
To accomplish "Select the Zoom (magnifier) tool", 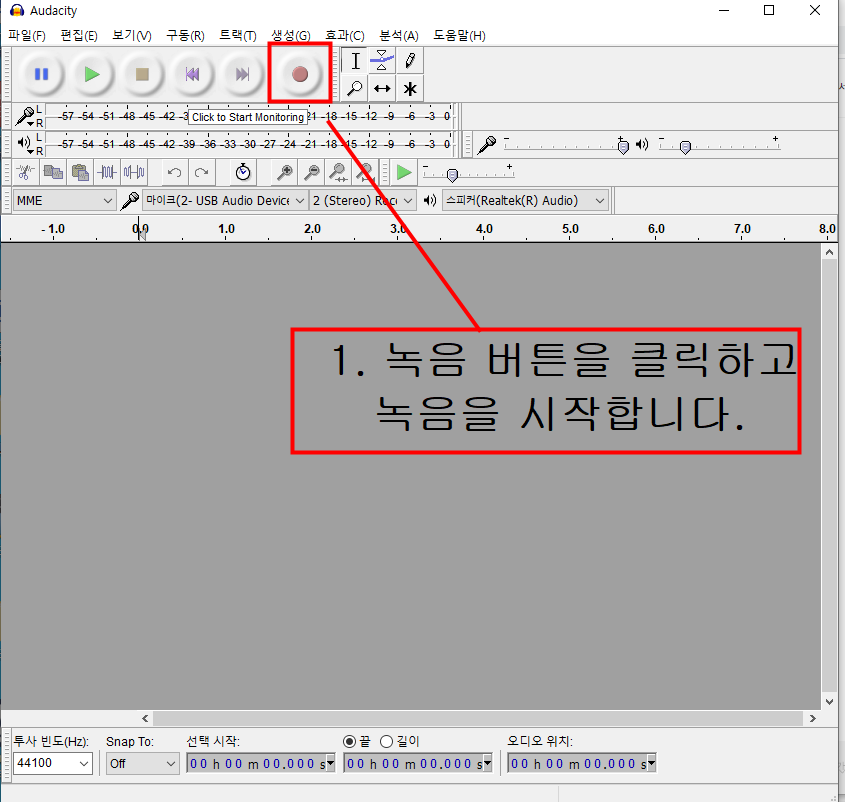I will [355, 88].
